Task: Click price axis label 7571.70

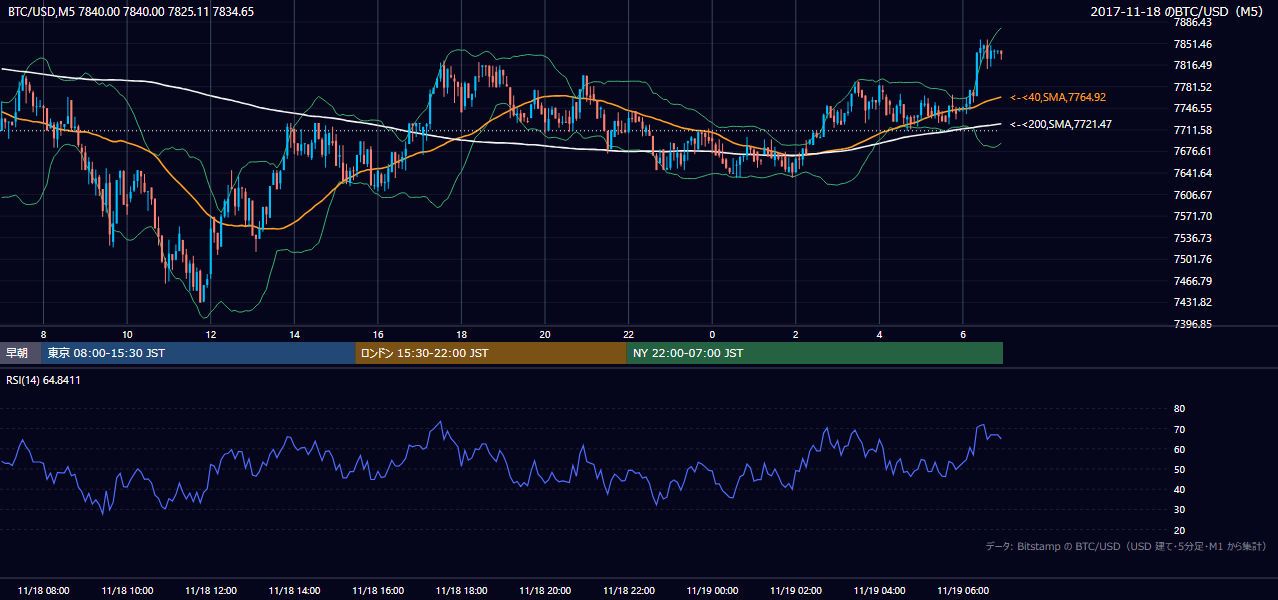Action: 1193,216
